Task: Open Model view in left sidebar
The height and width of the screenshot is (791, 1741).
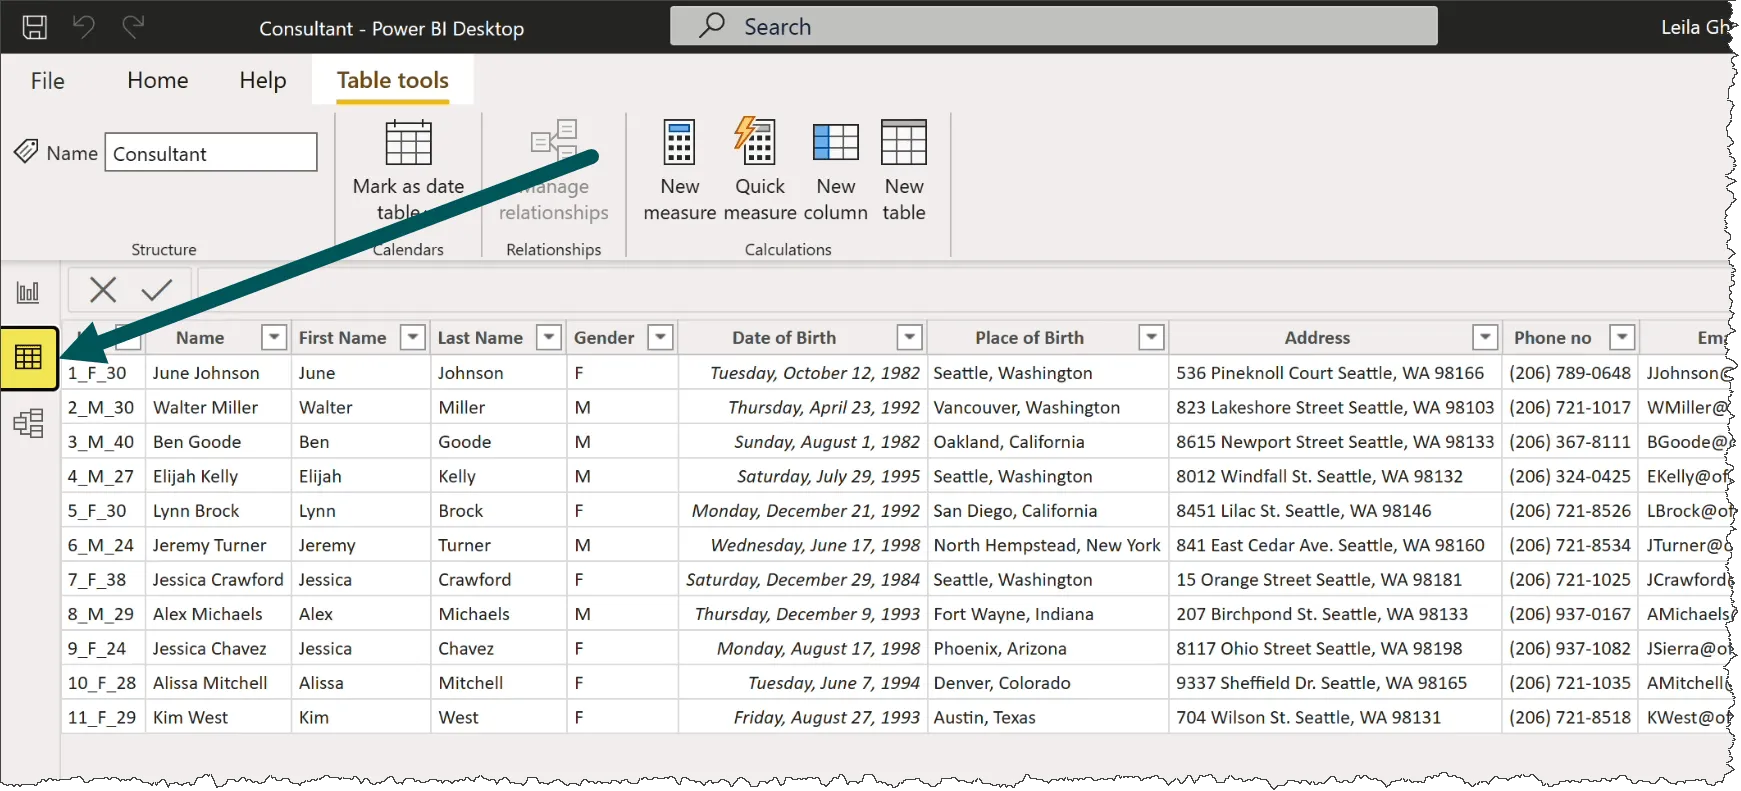Action: 29,423
